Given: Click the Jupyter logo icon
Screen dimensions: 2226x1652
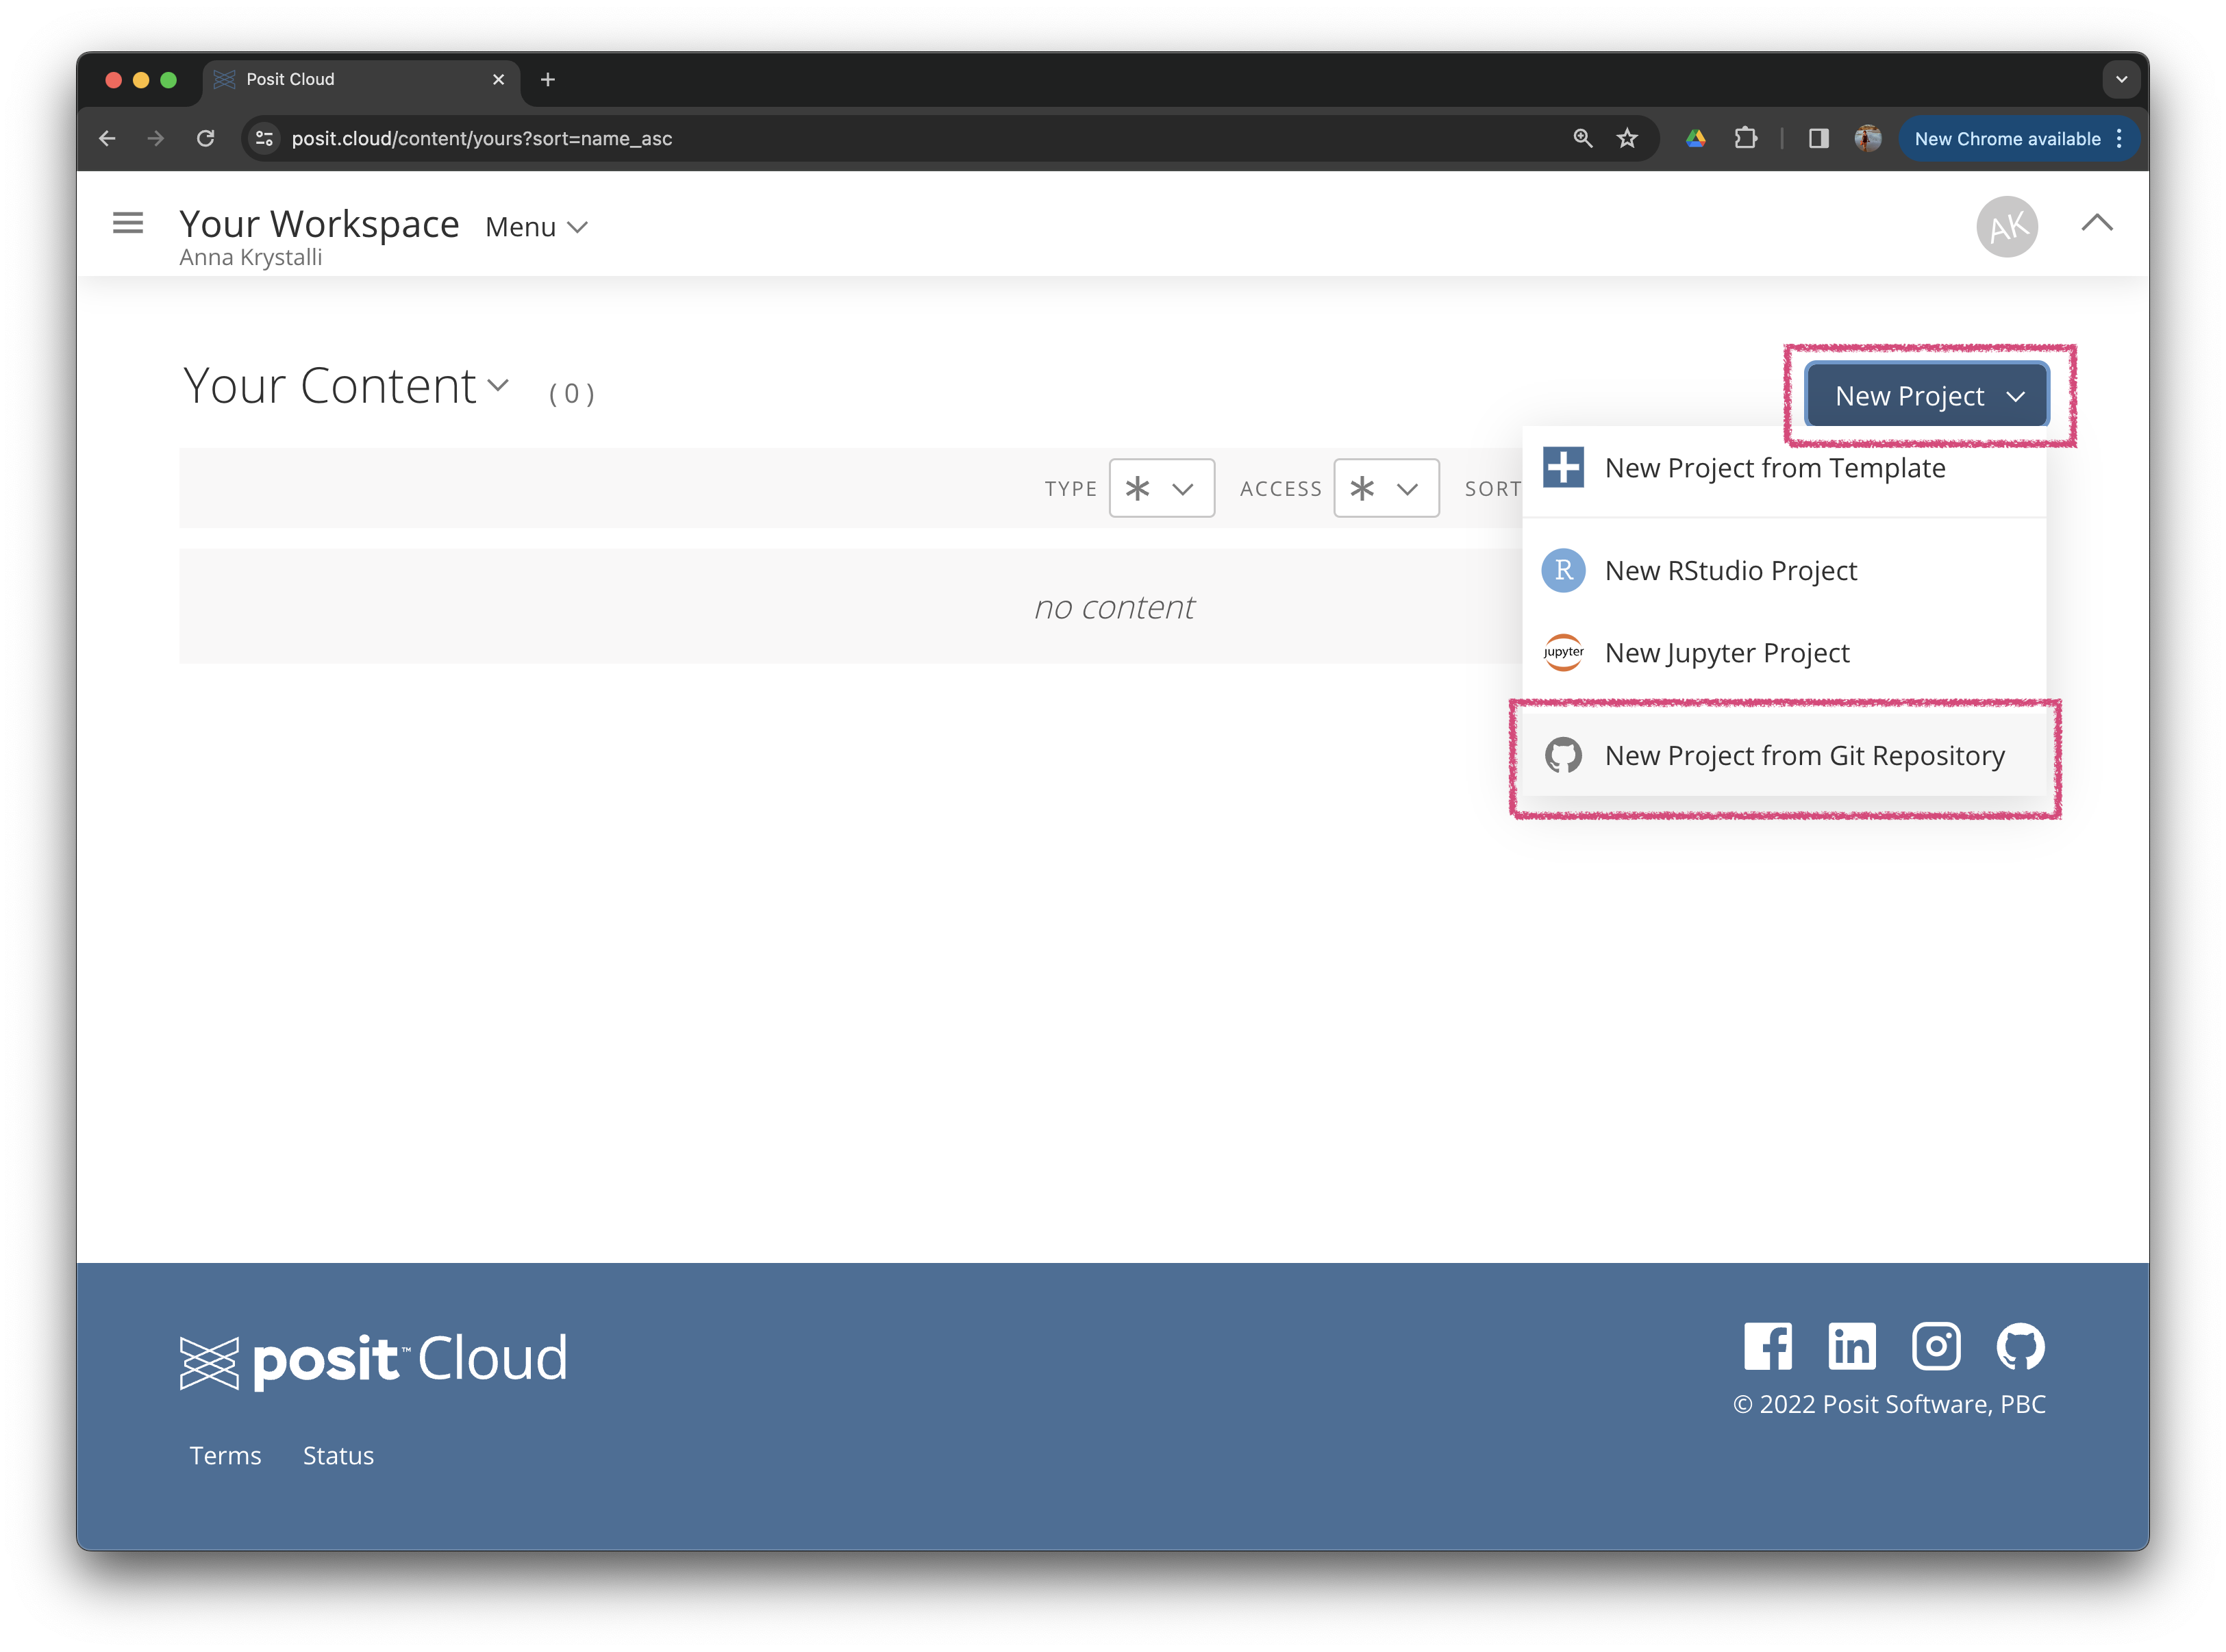Looking at the screenshot, I should 1563,653.
